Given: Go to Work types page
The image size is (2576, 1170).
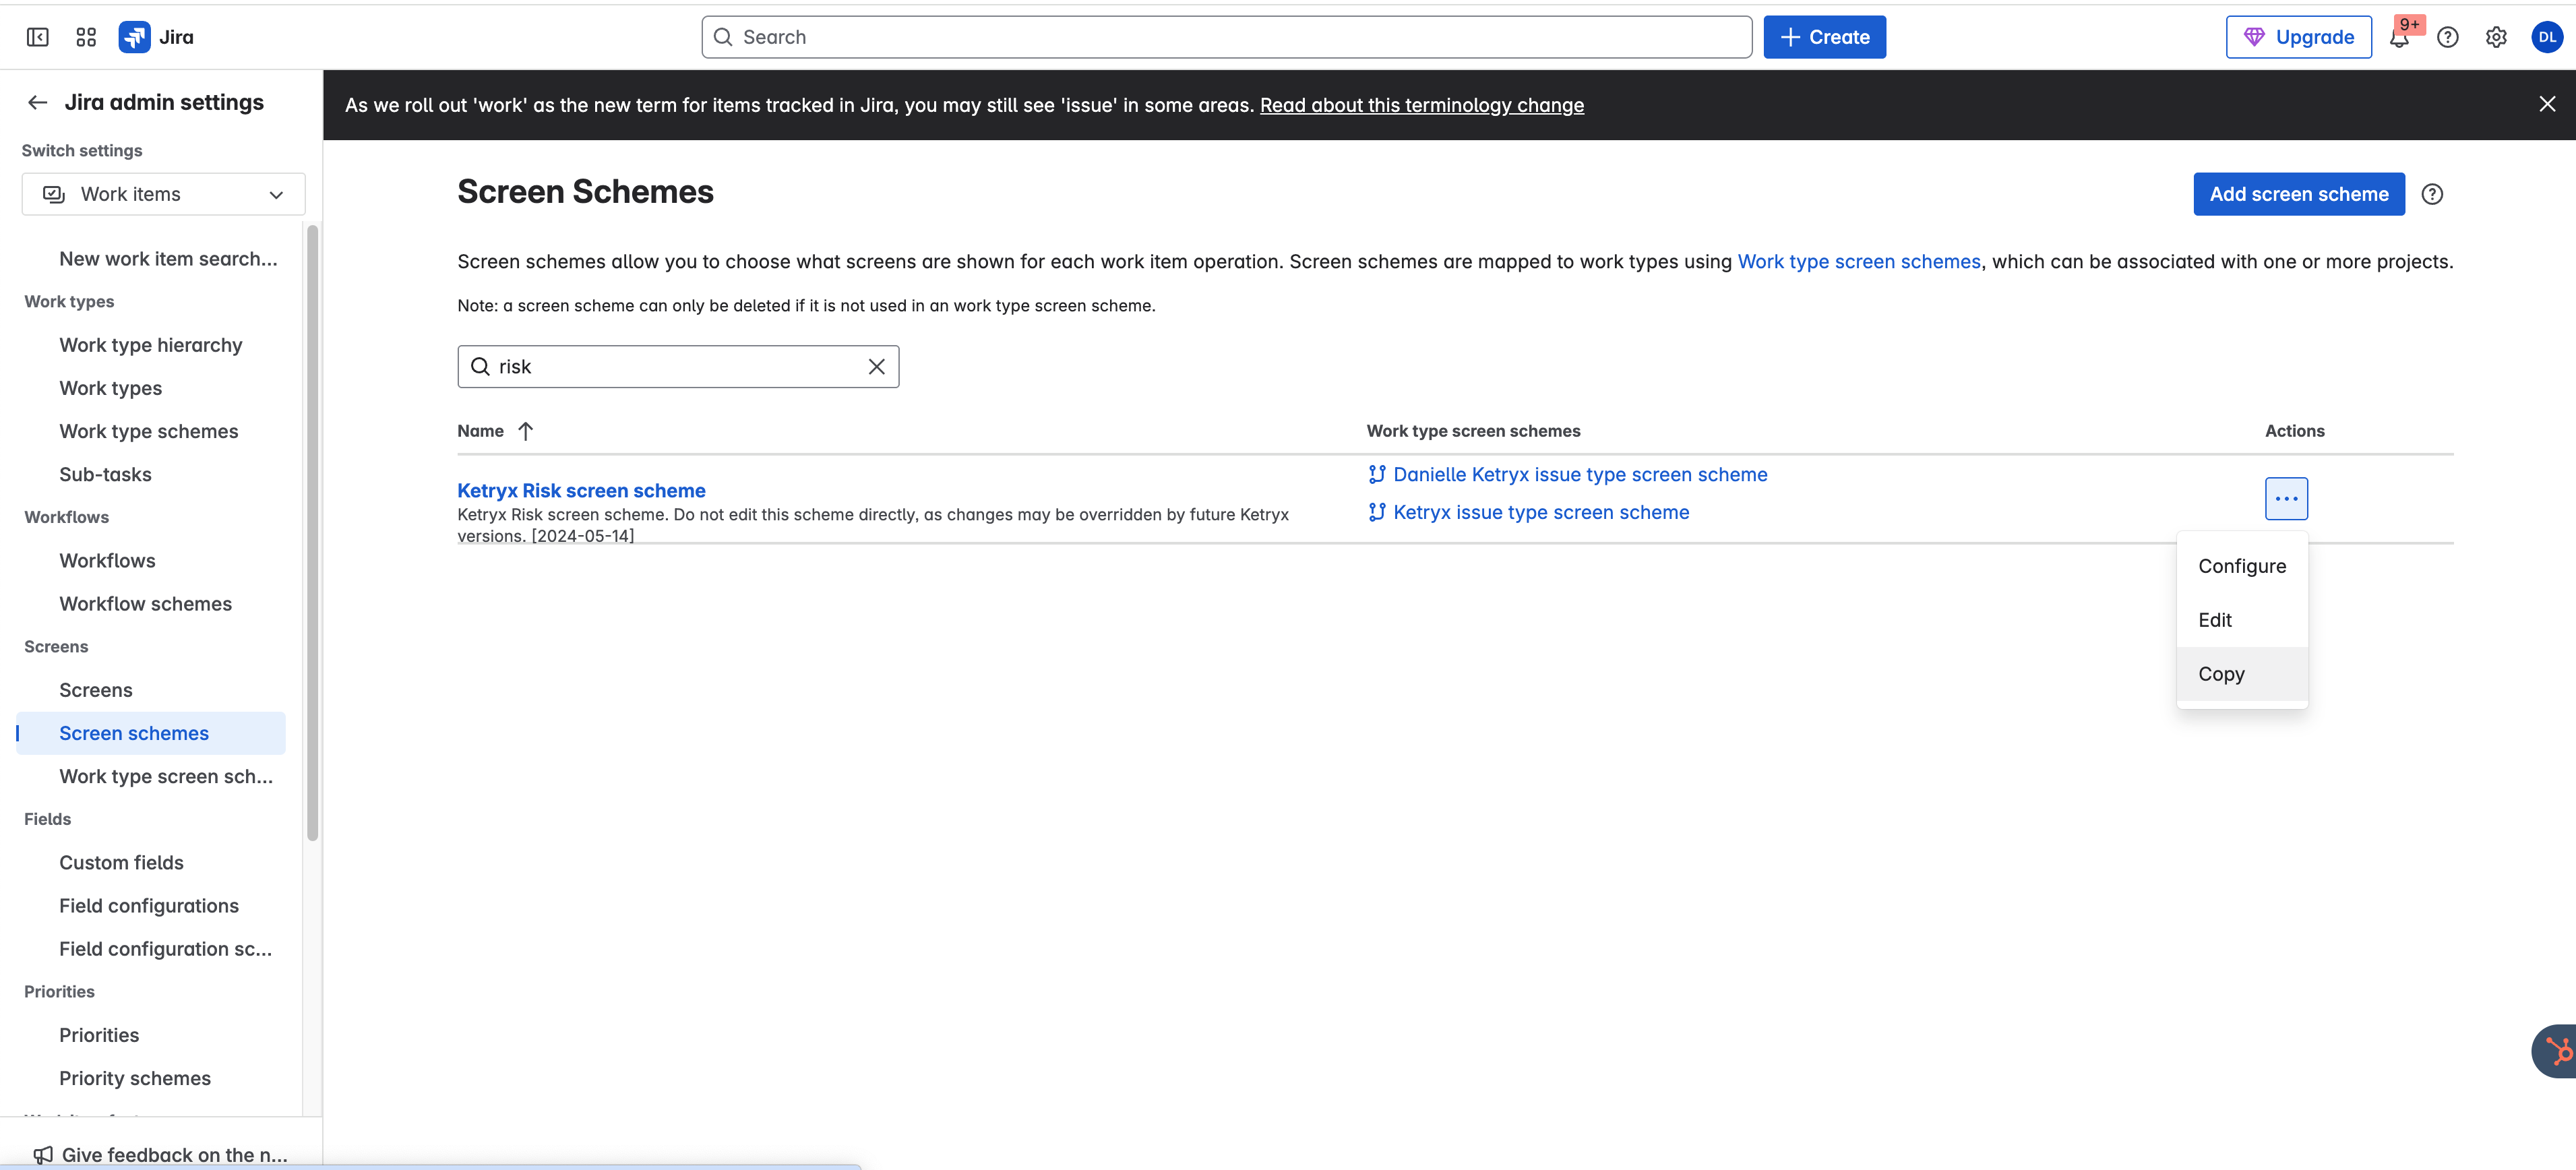Looking at the screenshot, I should (110, 388).
